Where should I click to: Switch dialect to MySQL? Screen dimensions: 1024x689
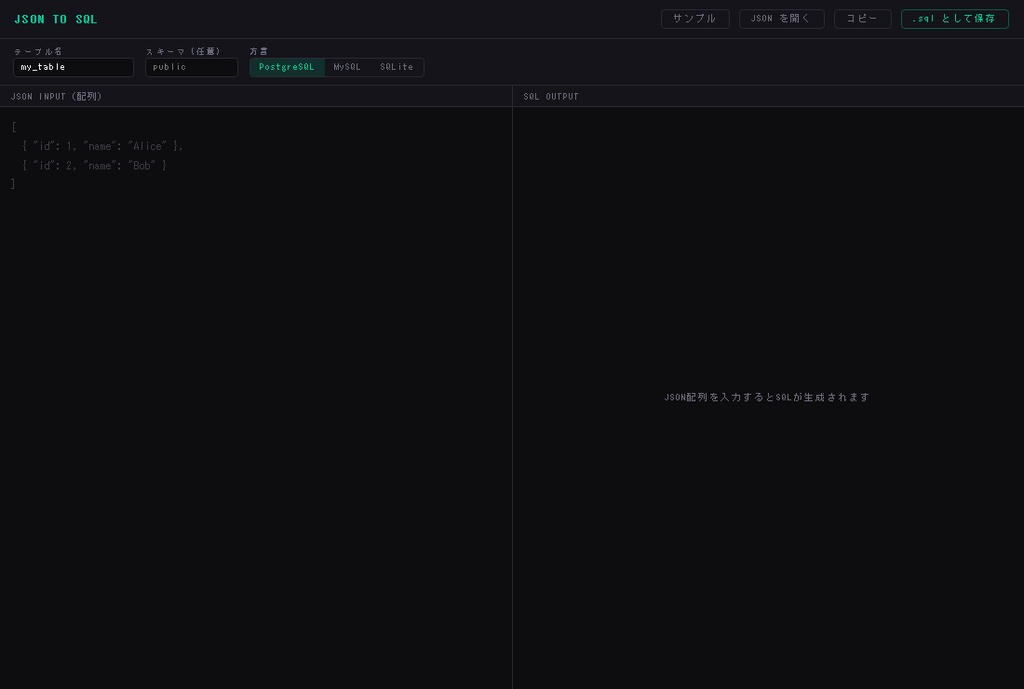[x=347, y=67]
